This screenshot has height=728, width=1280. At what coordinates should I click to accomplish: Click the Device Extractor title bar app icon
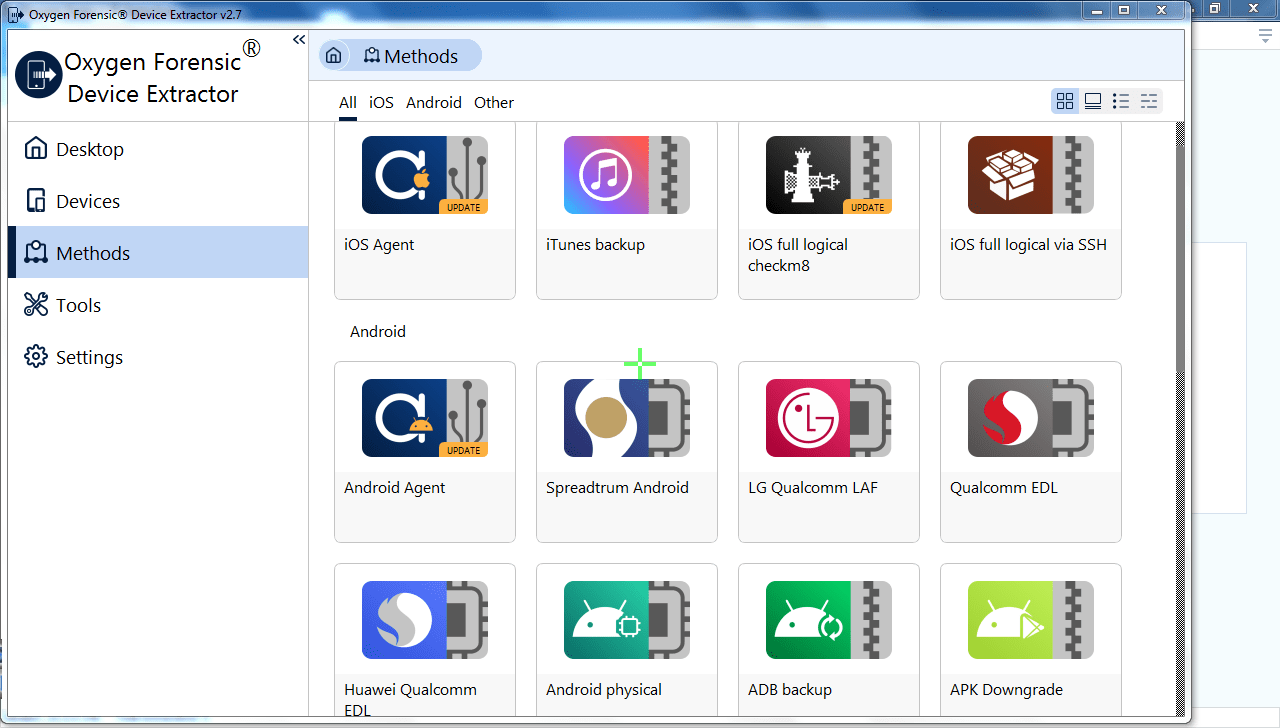point(16,14)
